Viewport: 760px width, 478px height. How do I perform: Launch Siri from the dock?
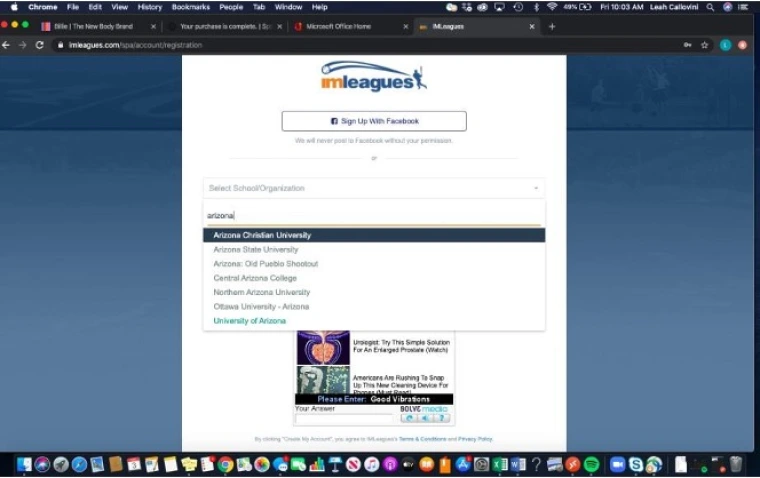tap(42, 464)
